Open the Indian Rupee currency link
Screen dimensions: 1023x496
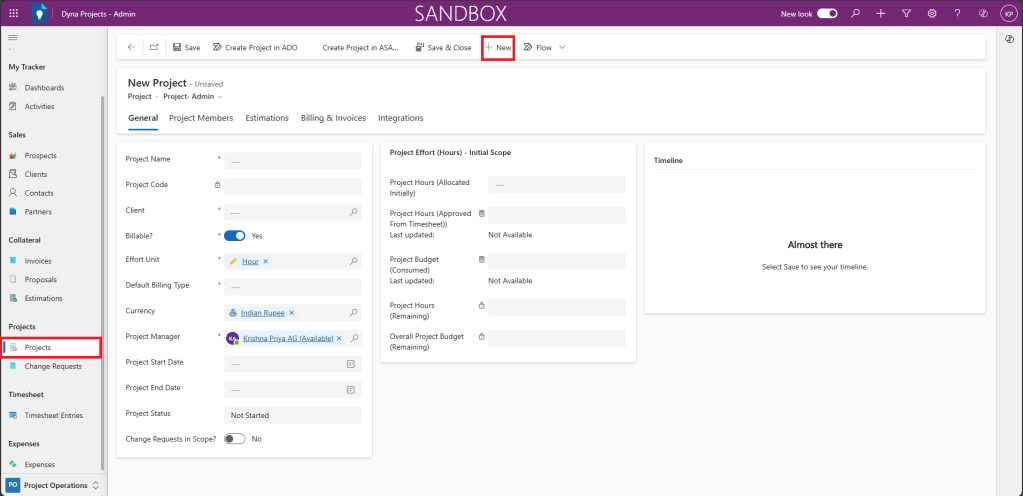[263, 313]
